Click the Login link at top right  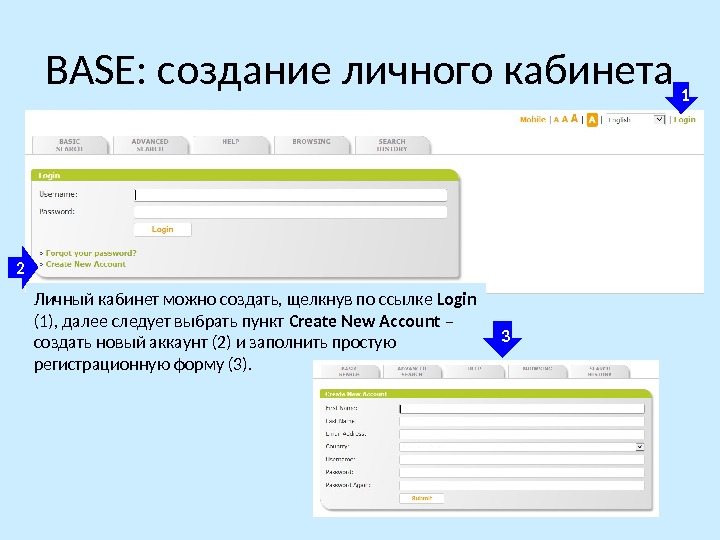pyautogui.click(x=685, y=119)
